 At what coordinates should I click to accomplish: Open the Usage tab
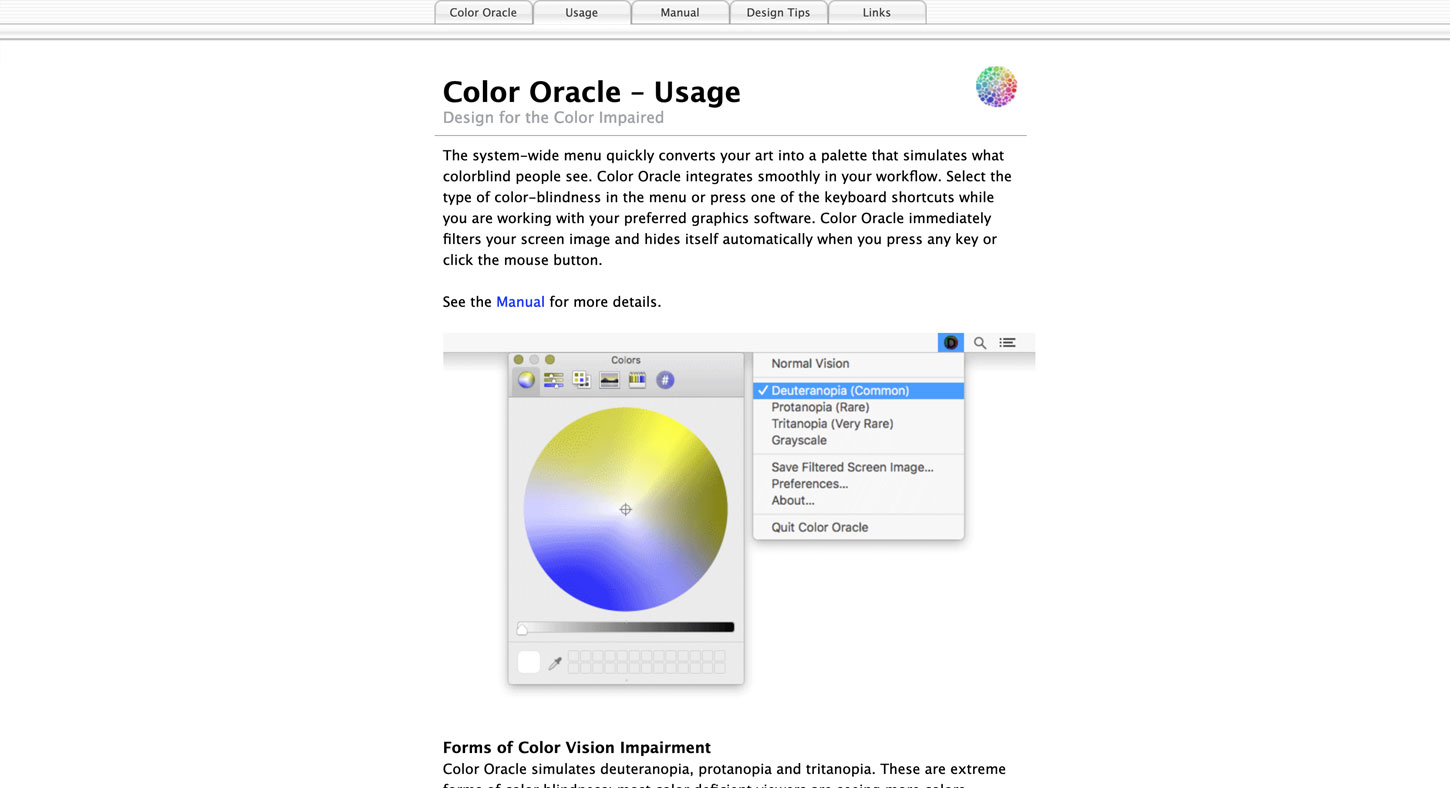pos(581,13)
